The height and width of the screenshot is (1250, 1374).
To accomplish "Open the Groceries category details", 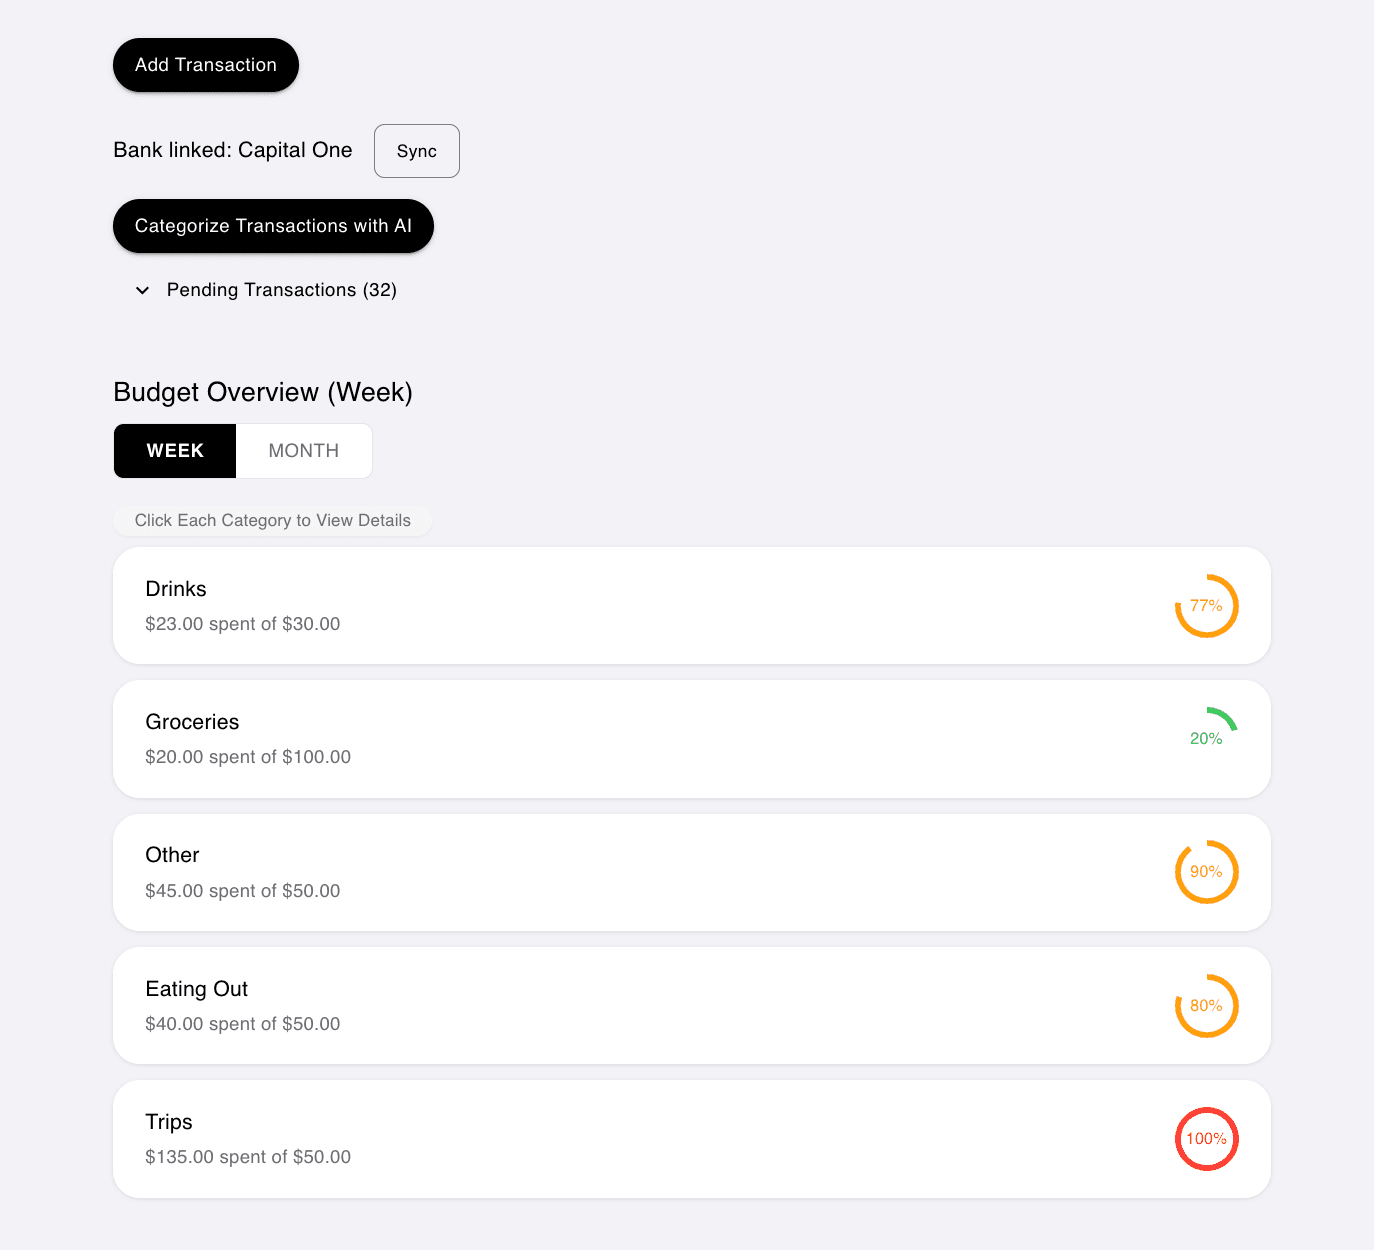I will (x=692, y=739).
